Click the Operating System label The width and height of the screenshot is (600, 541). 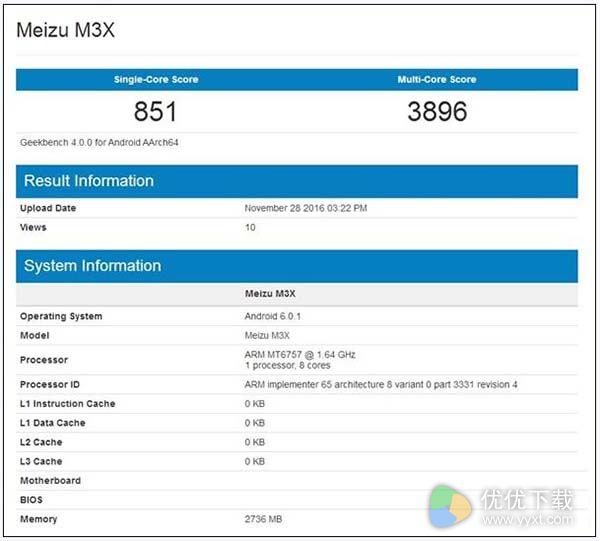click(61, 316)
